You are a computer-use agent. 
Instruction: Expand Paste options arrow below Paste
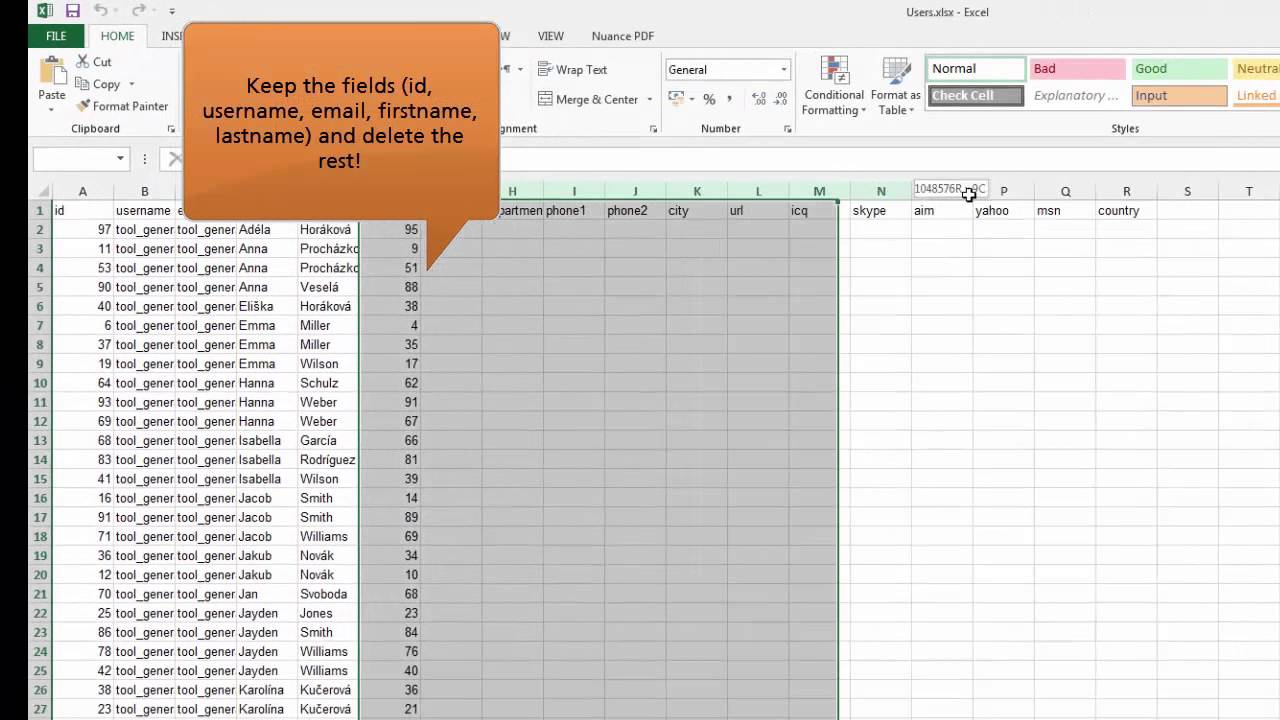tap(52, 111)
